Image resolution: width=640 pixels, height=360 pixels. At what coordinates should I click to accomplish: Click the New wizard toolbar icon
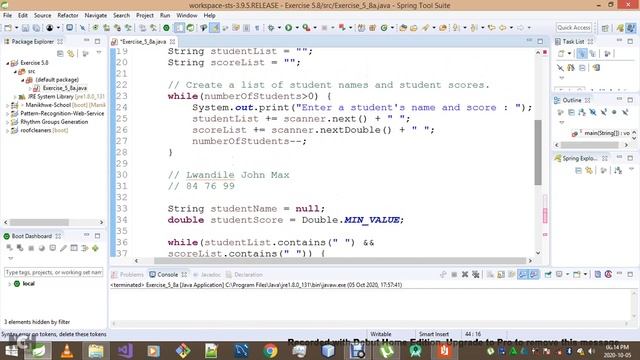click(8, 28)
